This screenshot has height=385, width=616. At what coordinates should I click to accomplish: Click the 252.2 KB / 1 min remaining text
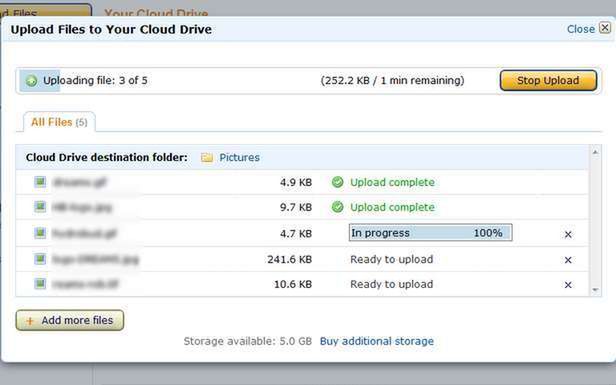point(392,81)
